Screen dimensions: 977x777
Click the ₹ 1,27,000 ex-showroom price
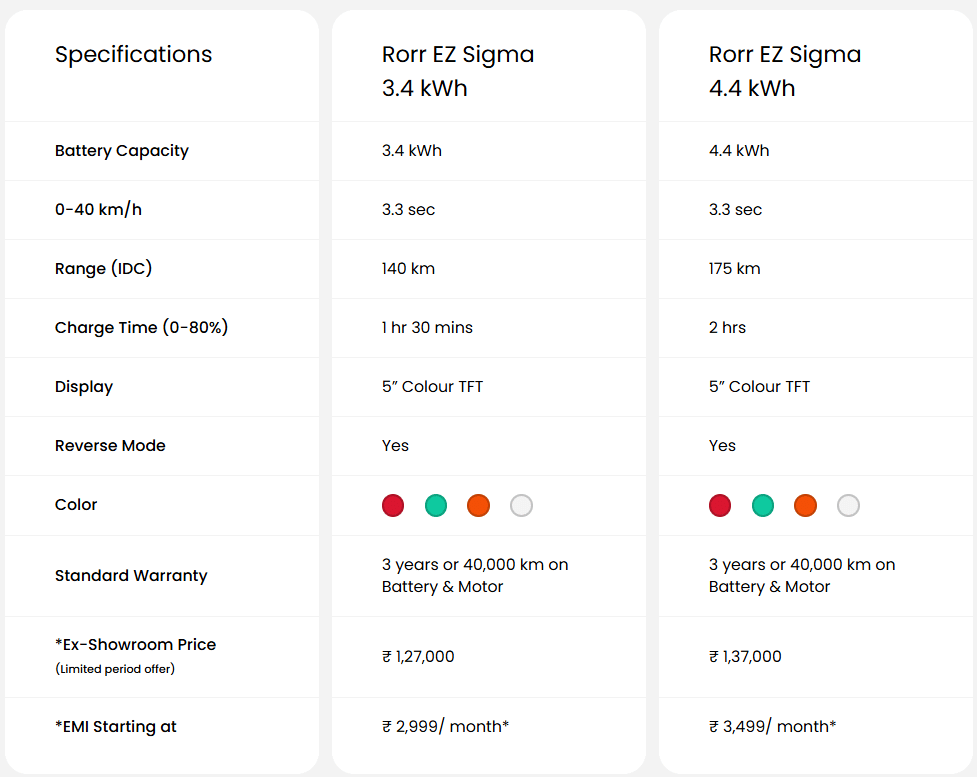[x=418, y=657]
